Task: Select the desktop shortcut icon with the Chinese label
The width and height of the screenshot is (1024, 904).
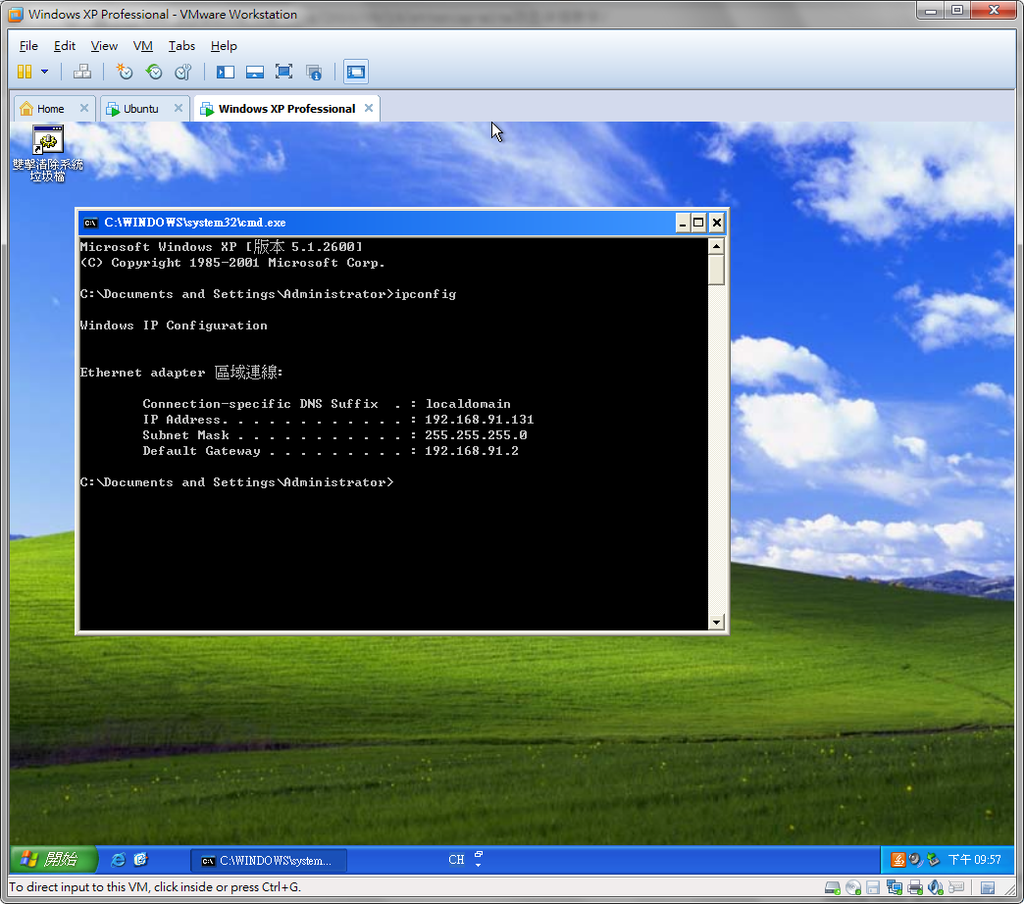Action: pos(48,153)
